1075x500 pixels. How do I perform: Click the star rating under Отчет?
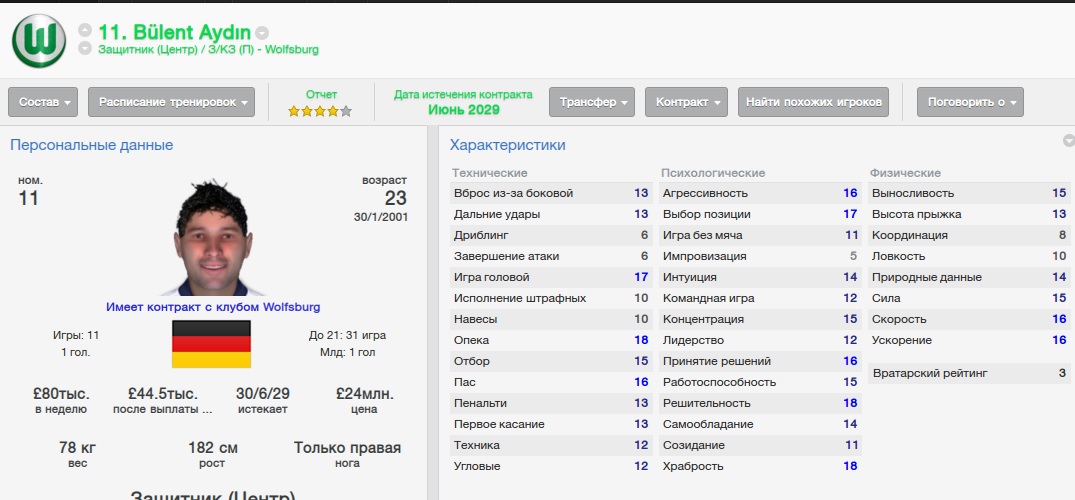coord(320,111)
